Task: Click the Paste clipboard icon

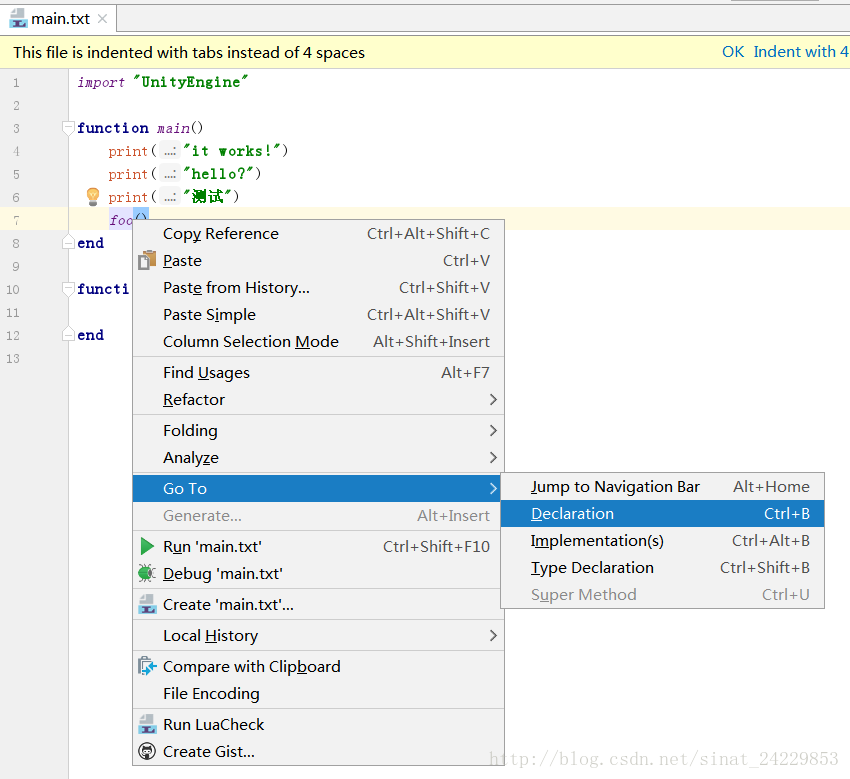Action: point(147,261)
